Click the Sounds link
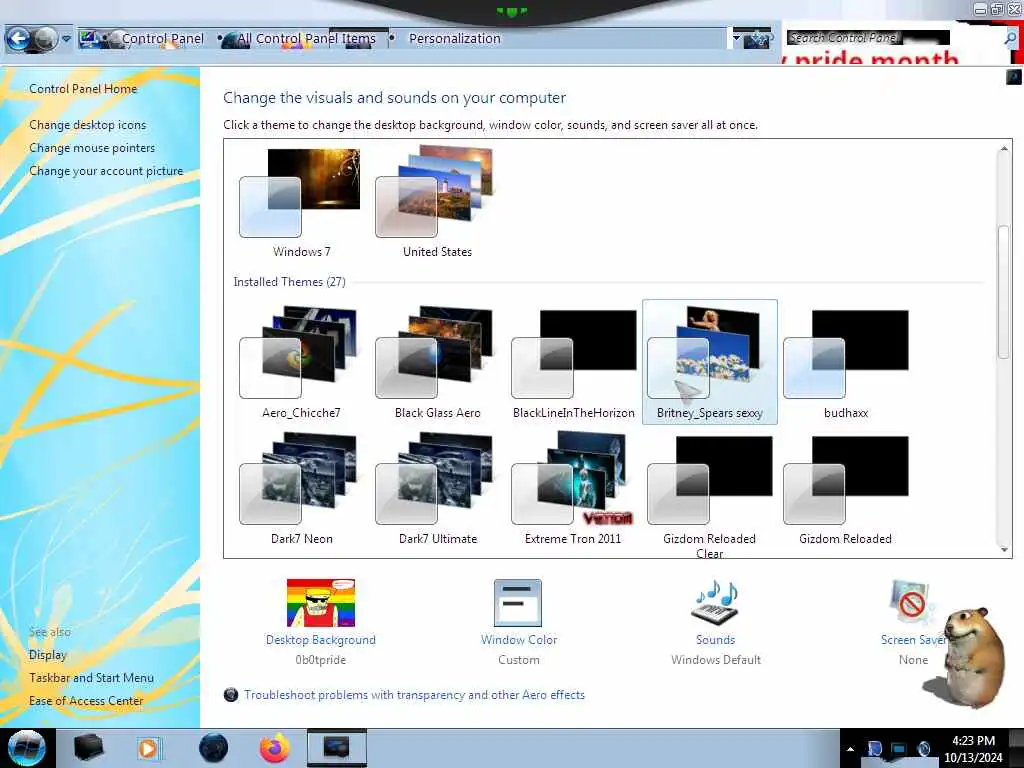 point(715,640)
